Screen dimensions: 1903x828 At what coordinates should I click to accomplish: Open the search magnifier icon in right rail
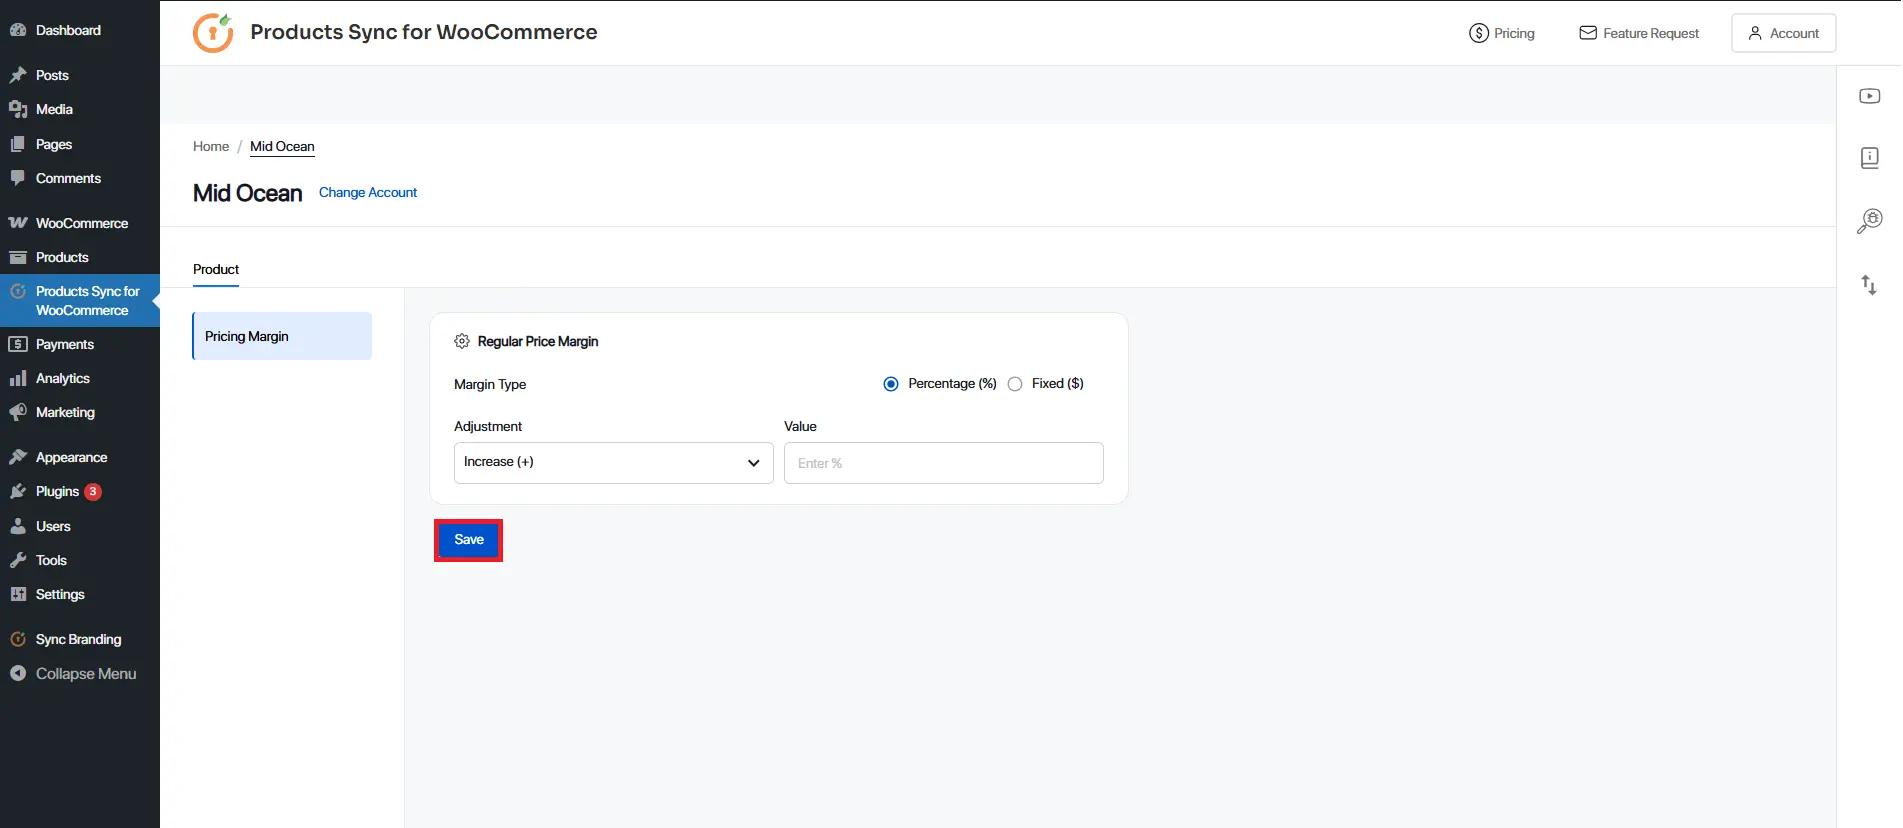tap(1869, 221)
